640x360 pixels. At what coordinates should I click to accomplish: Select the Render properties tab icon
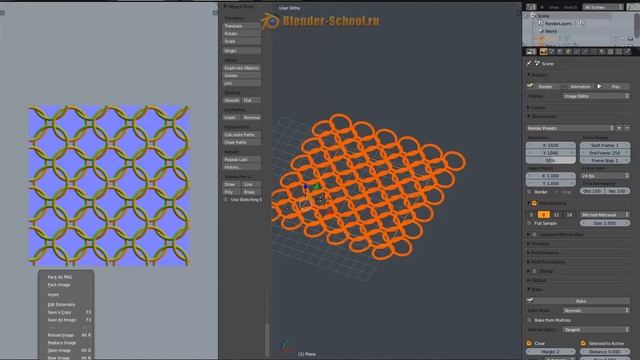pyautogui.click(x=543, y=51)
